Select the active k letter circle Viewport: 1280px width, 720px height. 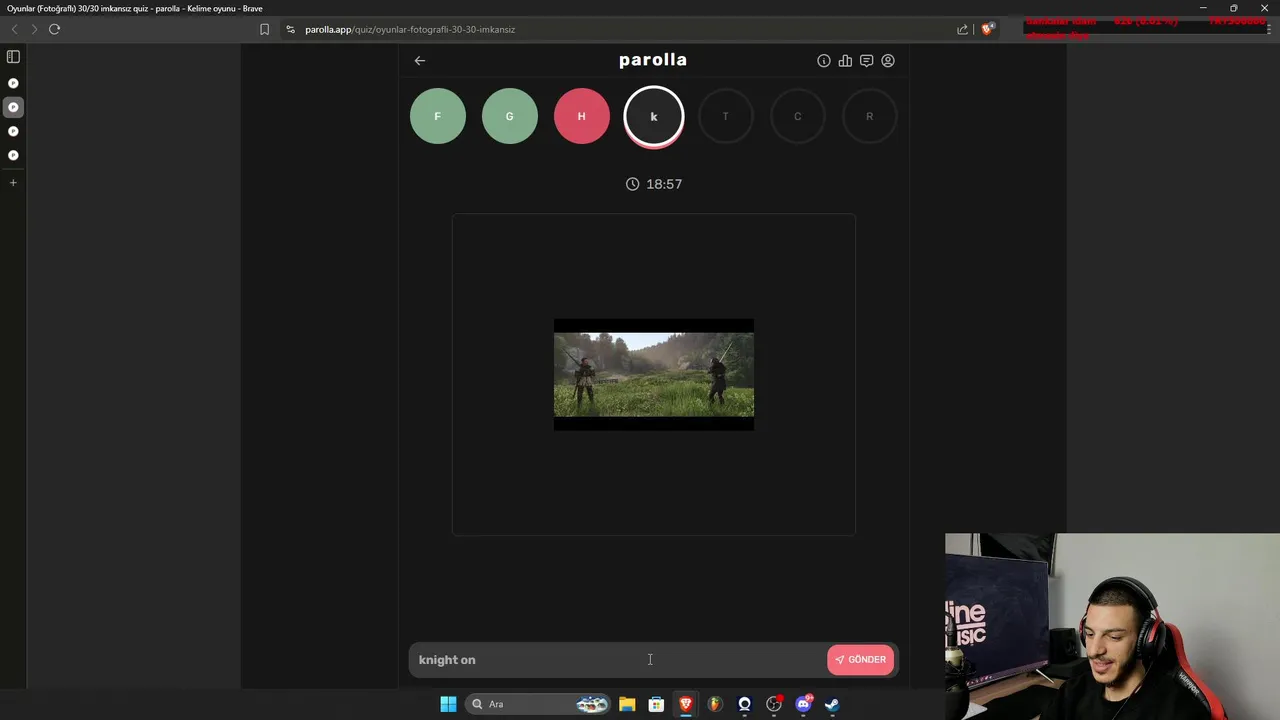[x=654, y=116]
